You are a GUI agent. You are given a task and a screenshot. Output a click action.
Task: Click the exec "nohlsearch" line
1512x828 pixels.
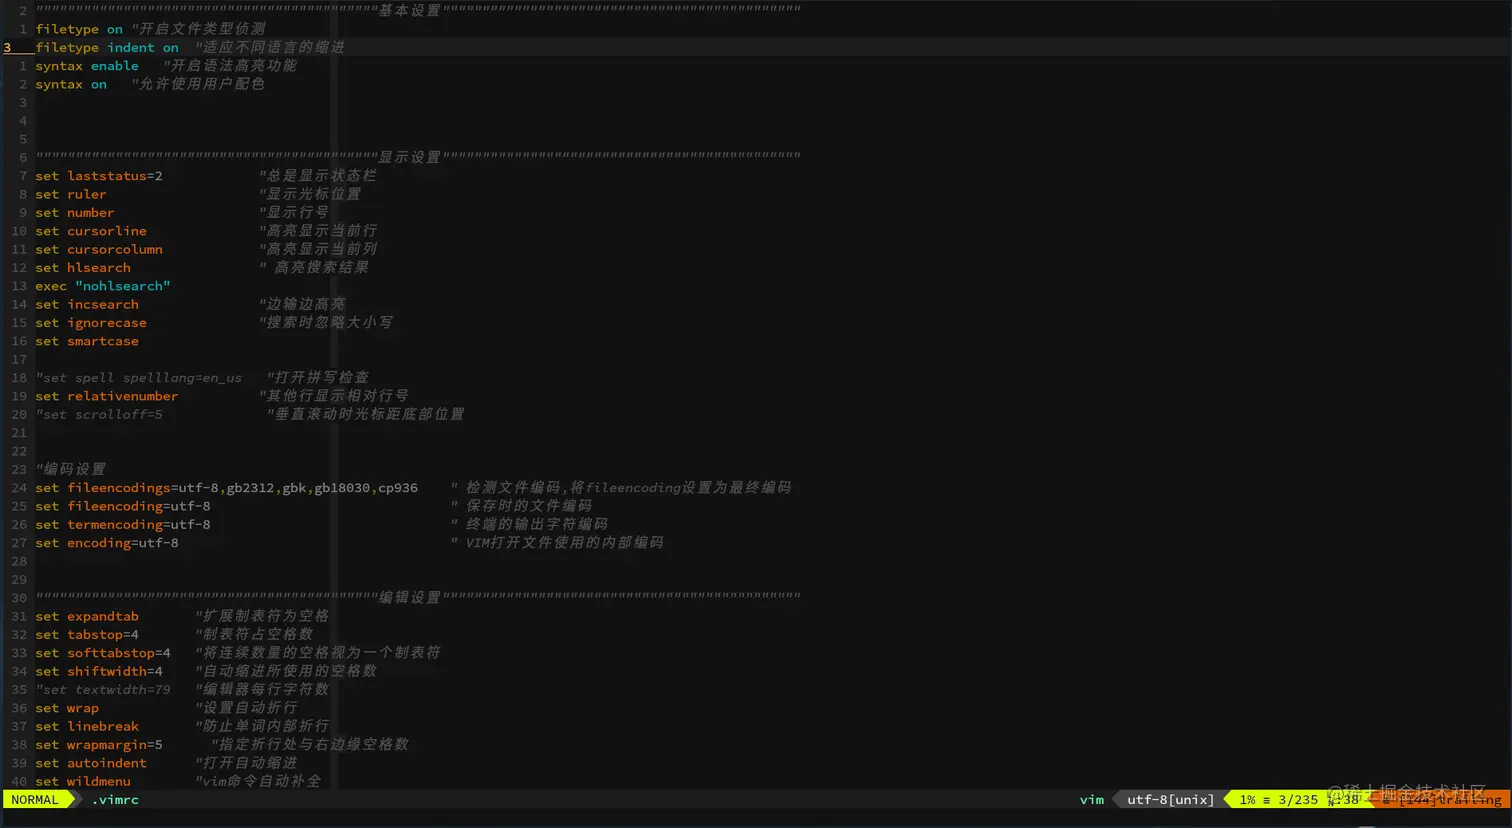(103, 286)
